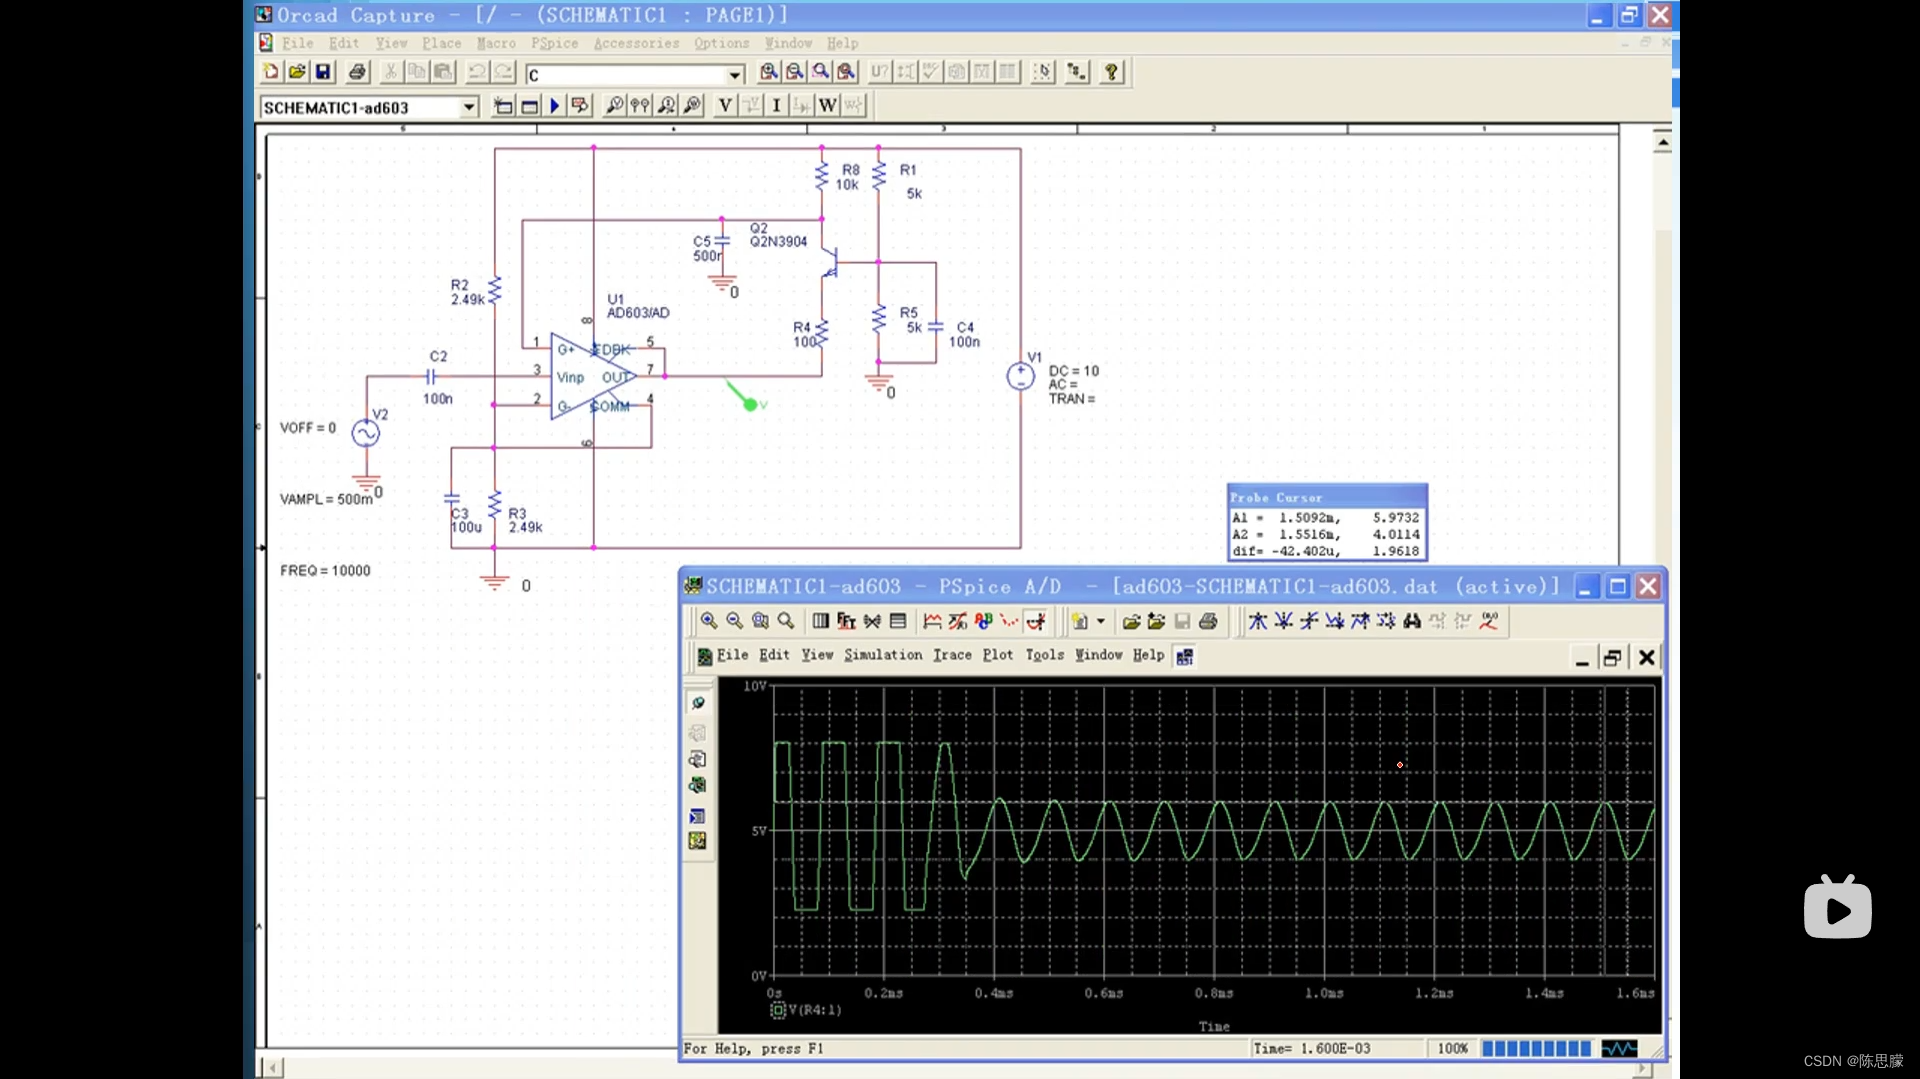The width and height of the screenshot is (1920, 1079).
Task: Open SCHEMATIC1-ad603 profile dropdown
Action: pos(469,107)
